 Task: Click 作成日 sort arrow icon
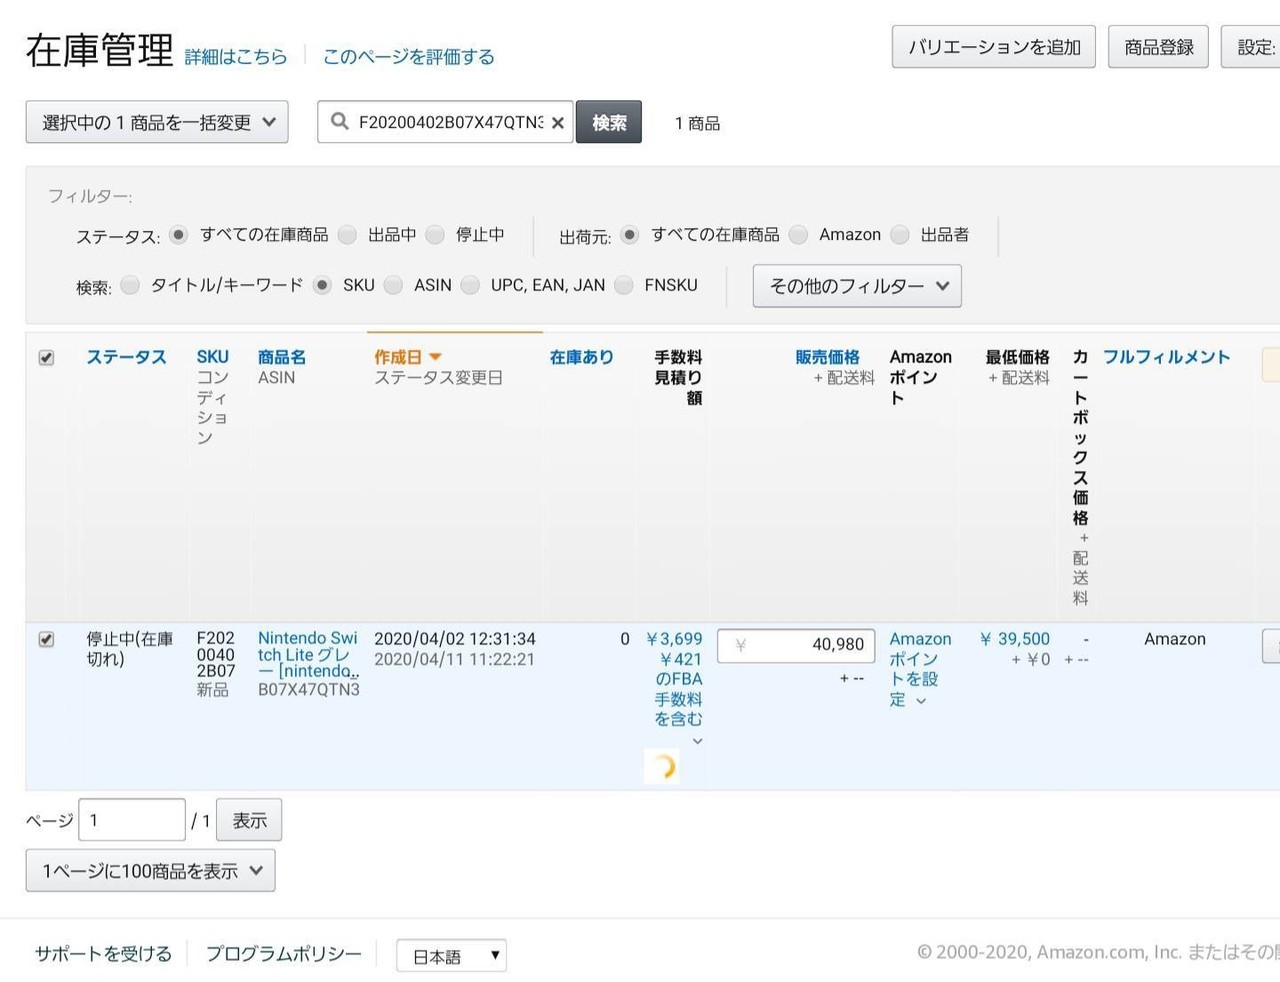(435, 357)
